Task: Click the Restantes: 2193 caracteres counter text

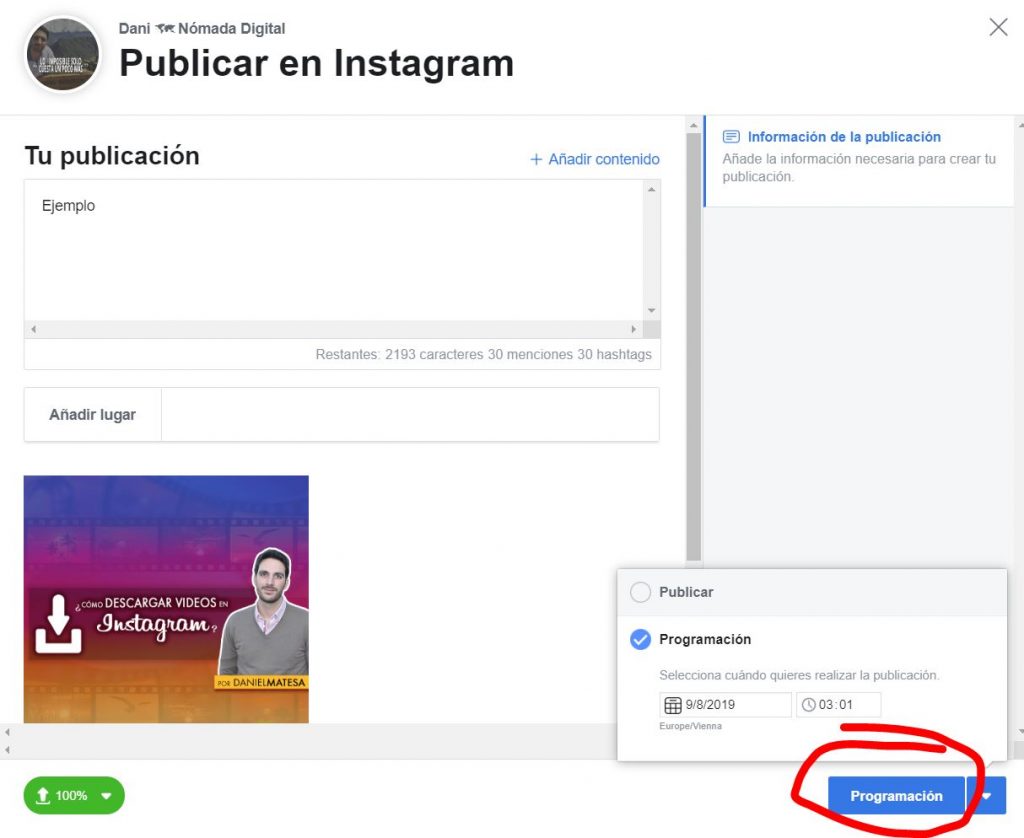Action: 483,355
